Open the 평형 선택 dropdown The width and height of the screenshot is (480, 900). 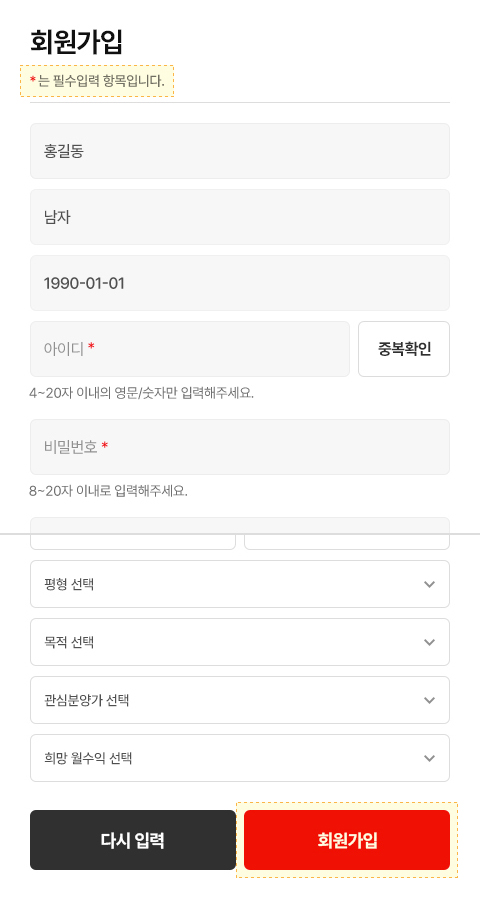[240, 584]
